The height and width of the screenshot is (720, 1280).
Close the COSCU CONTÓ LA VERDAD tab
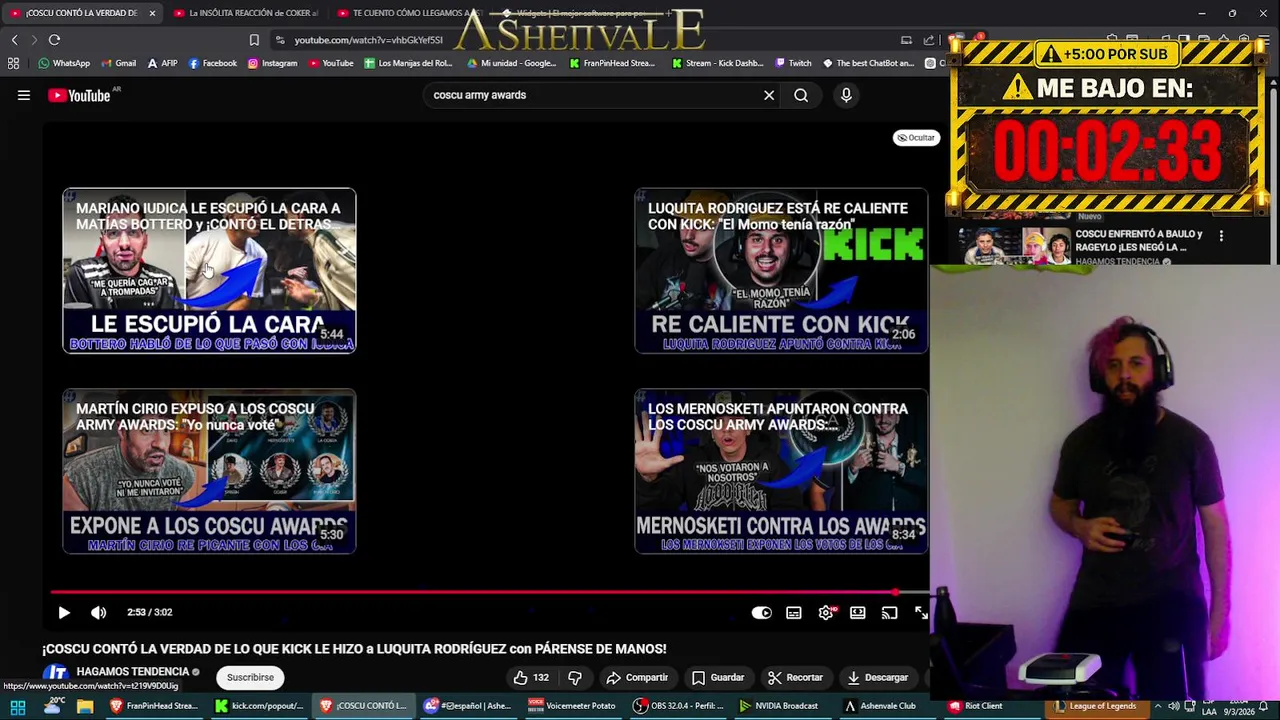[x=152, y=13]
